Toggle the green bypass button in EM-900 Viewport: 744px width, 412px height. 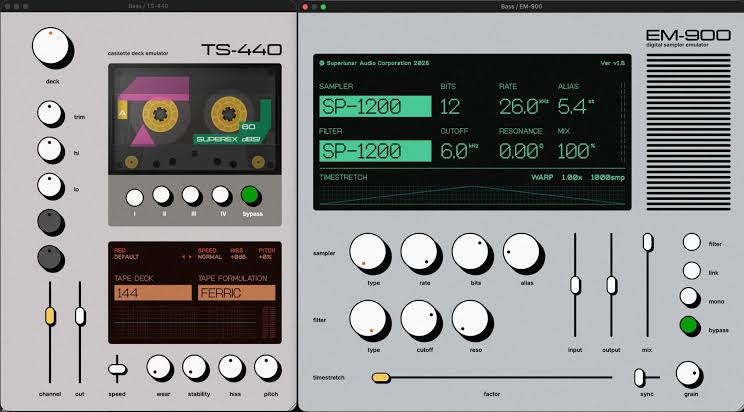tap(688, 325)
